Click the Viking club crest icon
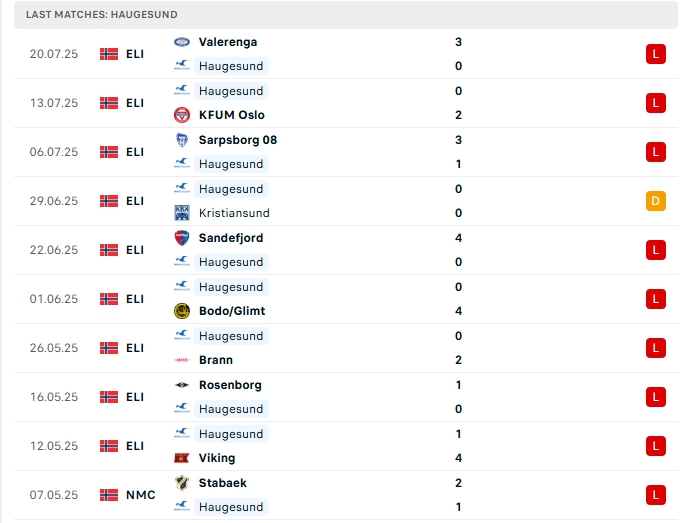This screenshot has height=523, width=686. pos(181,458)
